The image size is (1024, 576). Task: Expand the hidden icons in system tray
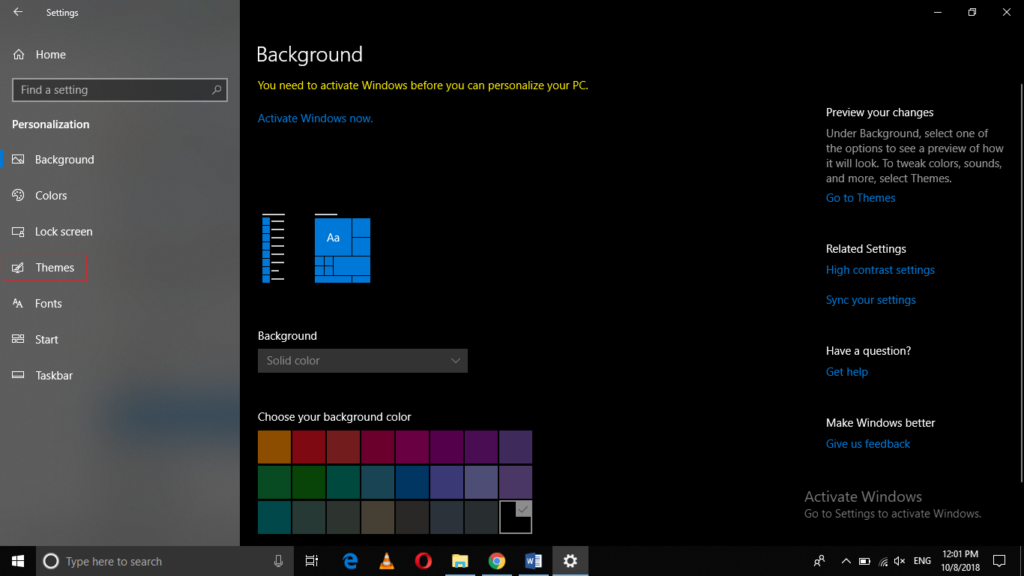click(845, 561)
